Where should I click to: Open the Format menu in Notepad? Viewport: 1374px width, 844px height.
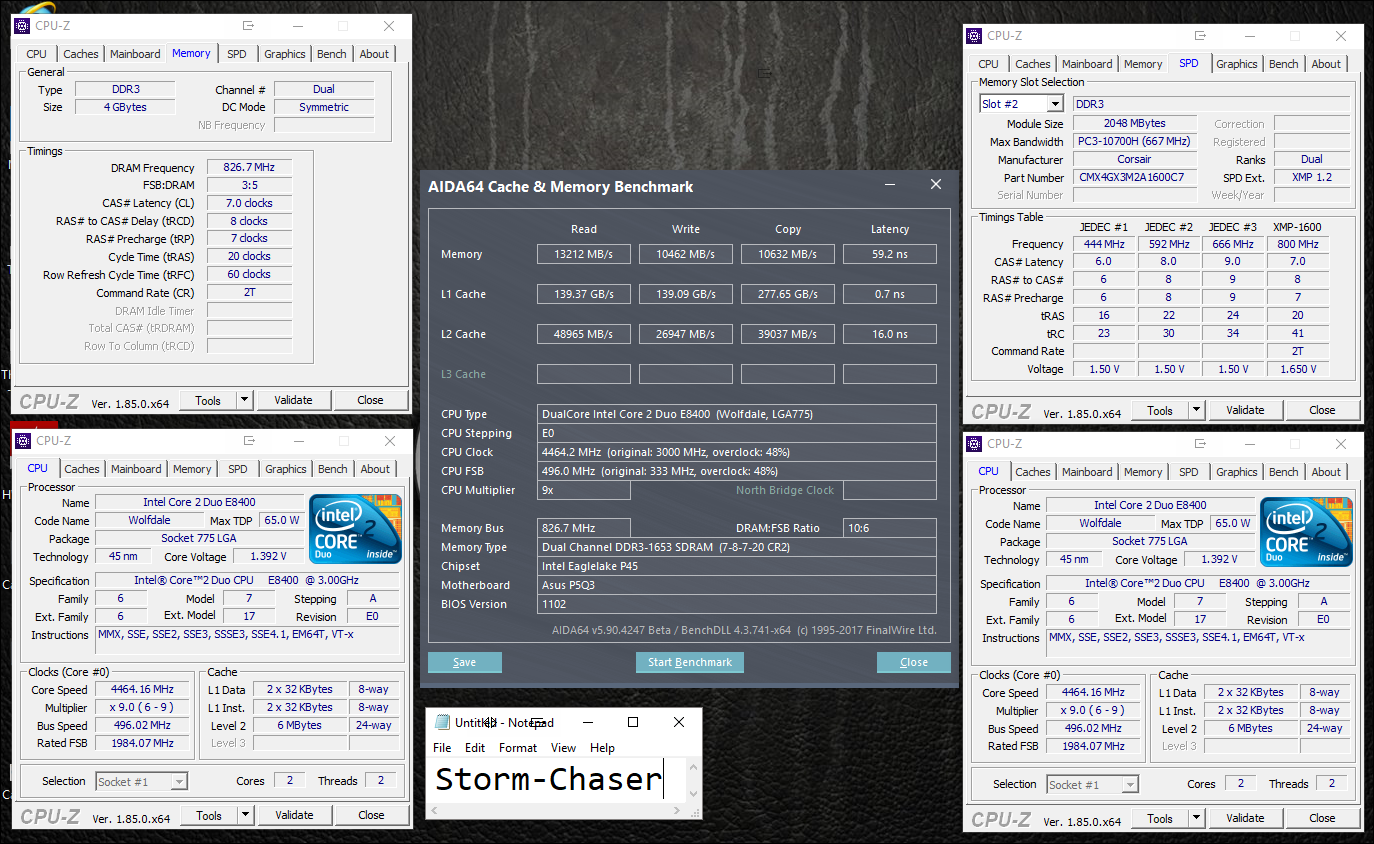[x=518, y=748]
